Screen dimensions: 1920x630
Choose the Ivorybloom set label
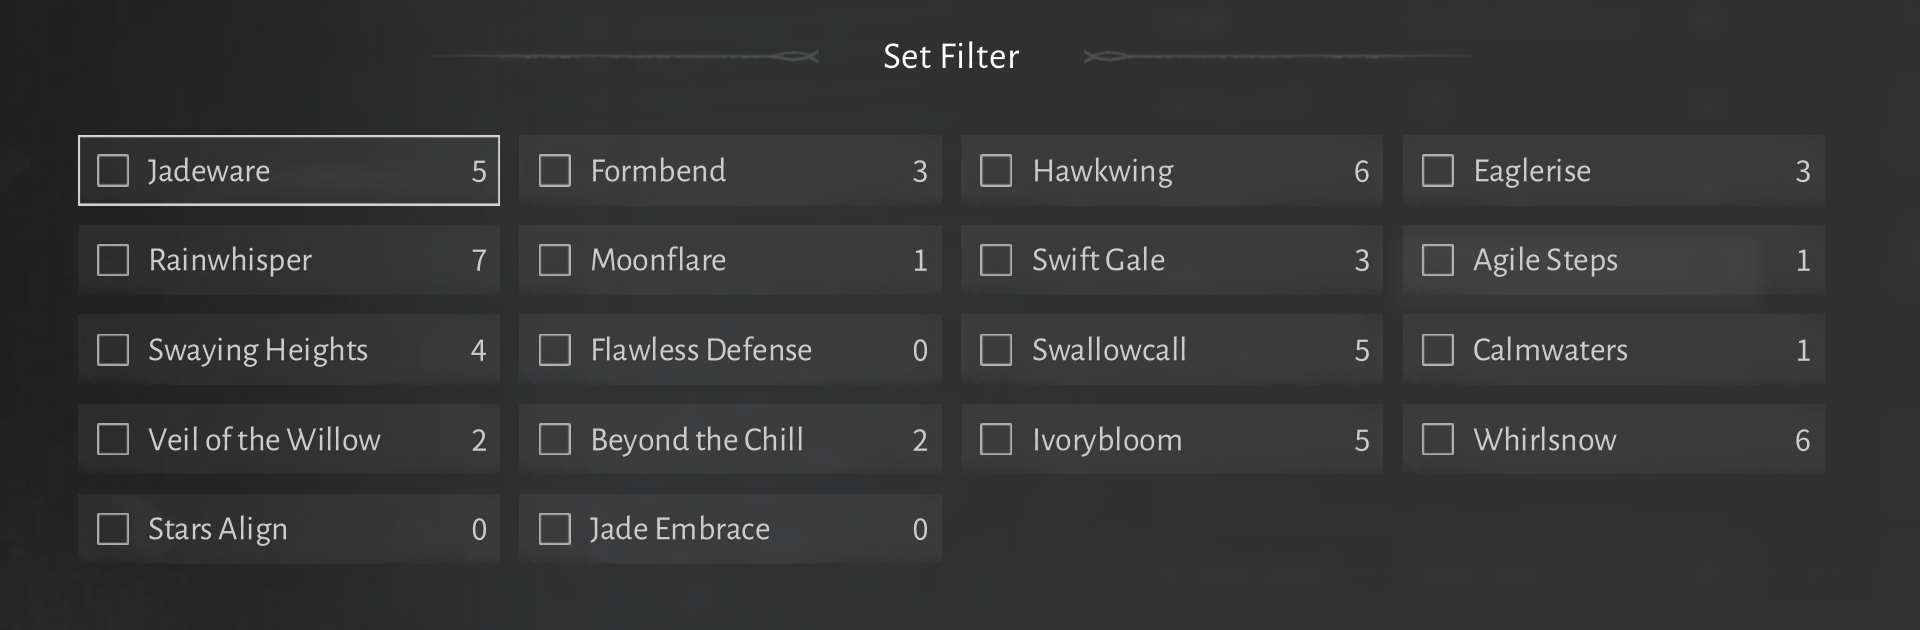(1107, 440)
